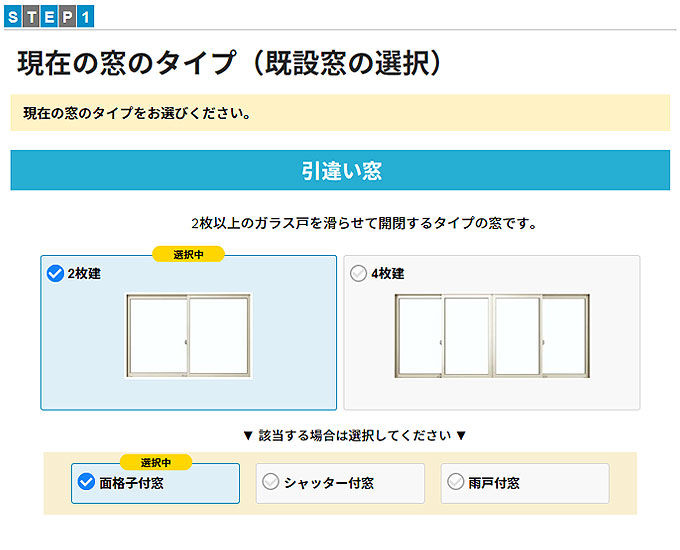Click the yellow 選択中 badge above 2枚建
680x550 pixels.
coord(188,254)
